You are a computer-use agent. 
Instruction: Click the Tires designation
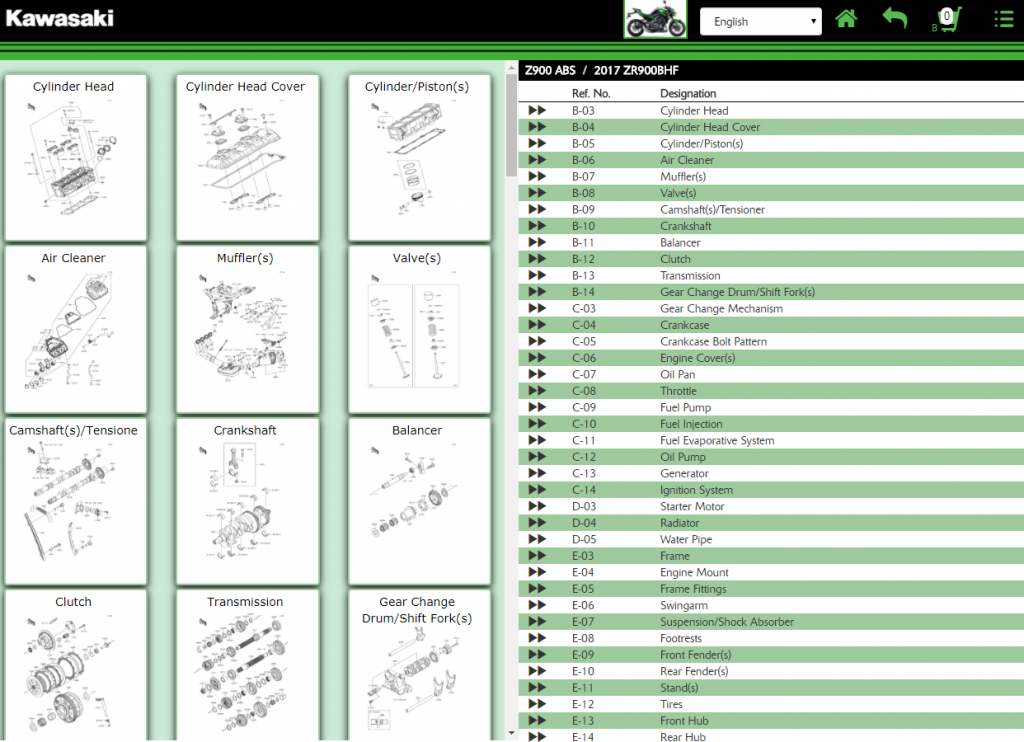[671, 704]
